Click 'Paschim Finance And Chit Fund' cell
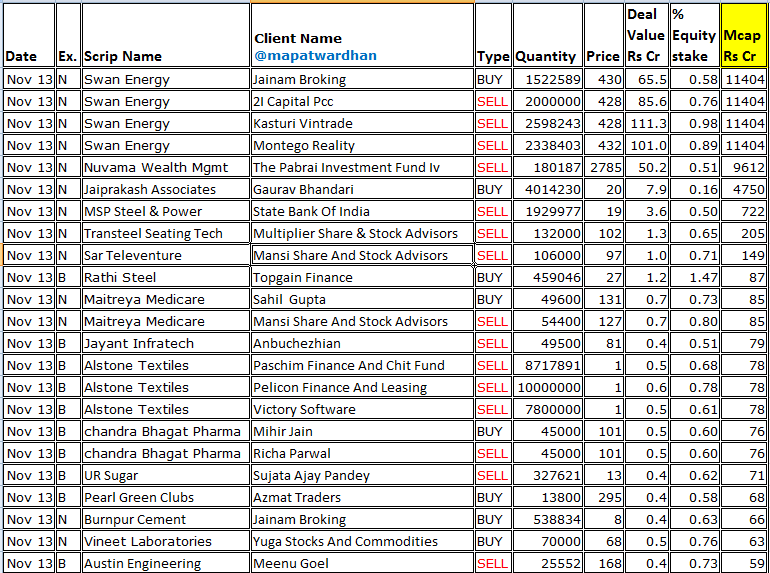770x573 pixels. (362, 366)
